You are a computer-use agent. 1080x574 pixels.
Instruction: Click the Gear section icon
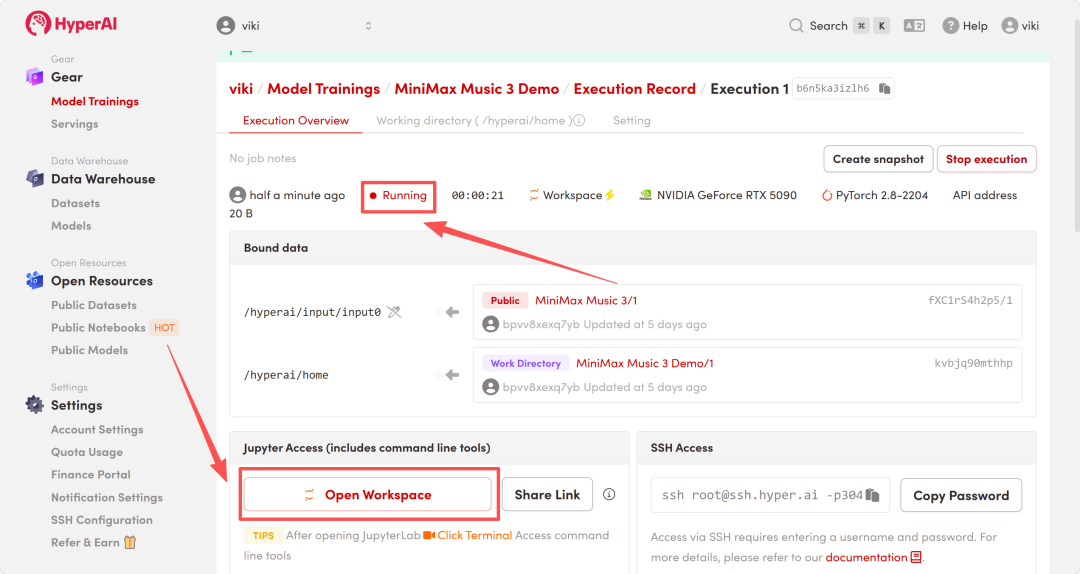click(x=34, y=76)
